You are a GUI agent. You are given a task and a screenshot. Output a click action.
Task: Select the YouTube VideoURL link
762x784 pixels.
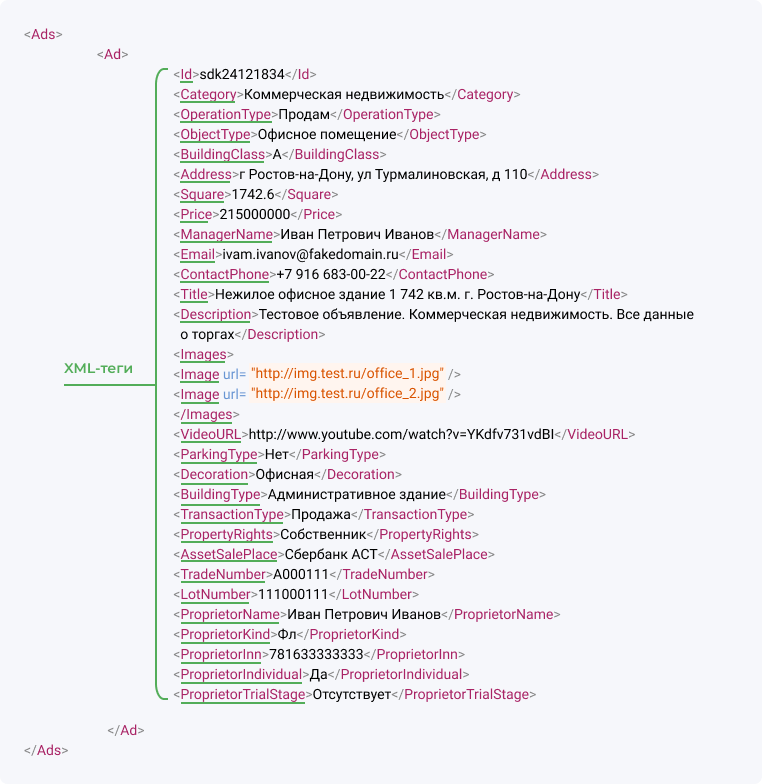401,434
